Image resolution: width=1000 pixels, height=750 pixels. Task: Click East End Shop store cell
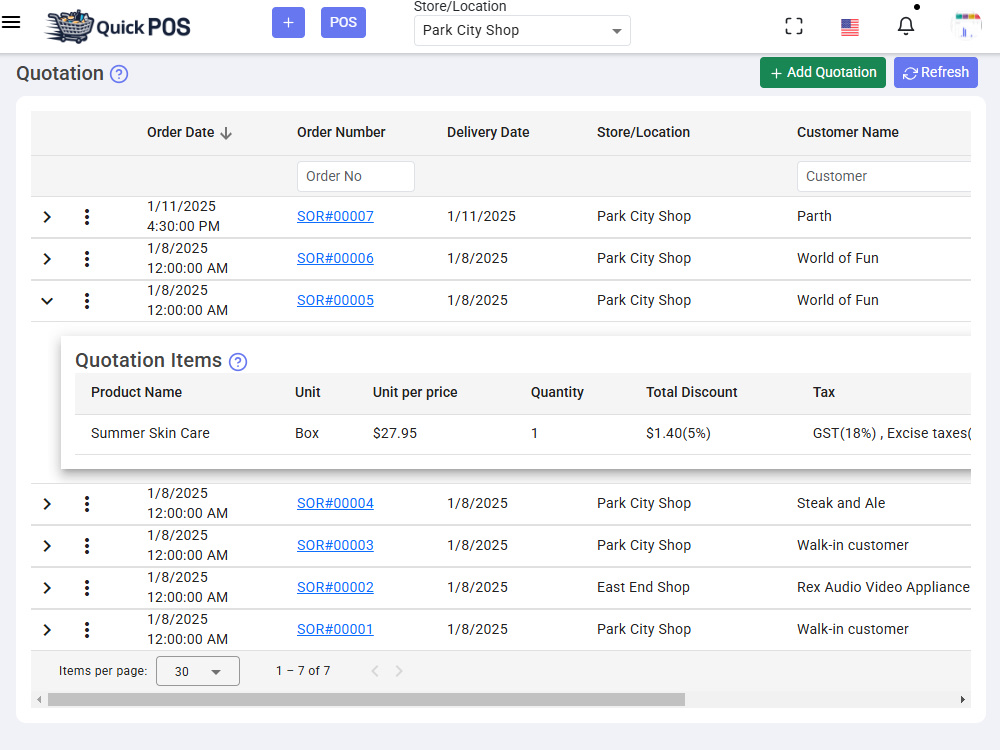point(643,587)
